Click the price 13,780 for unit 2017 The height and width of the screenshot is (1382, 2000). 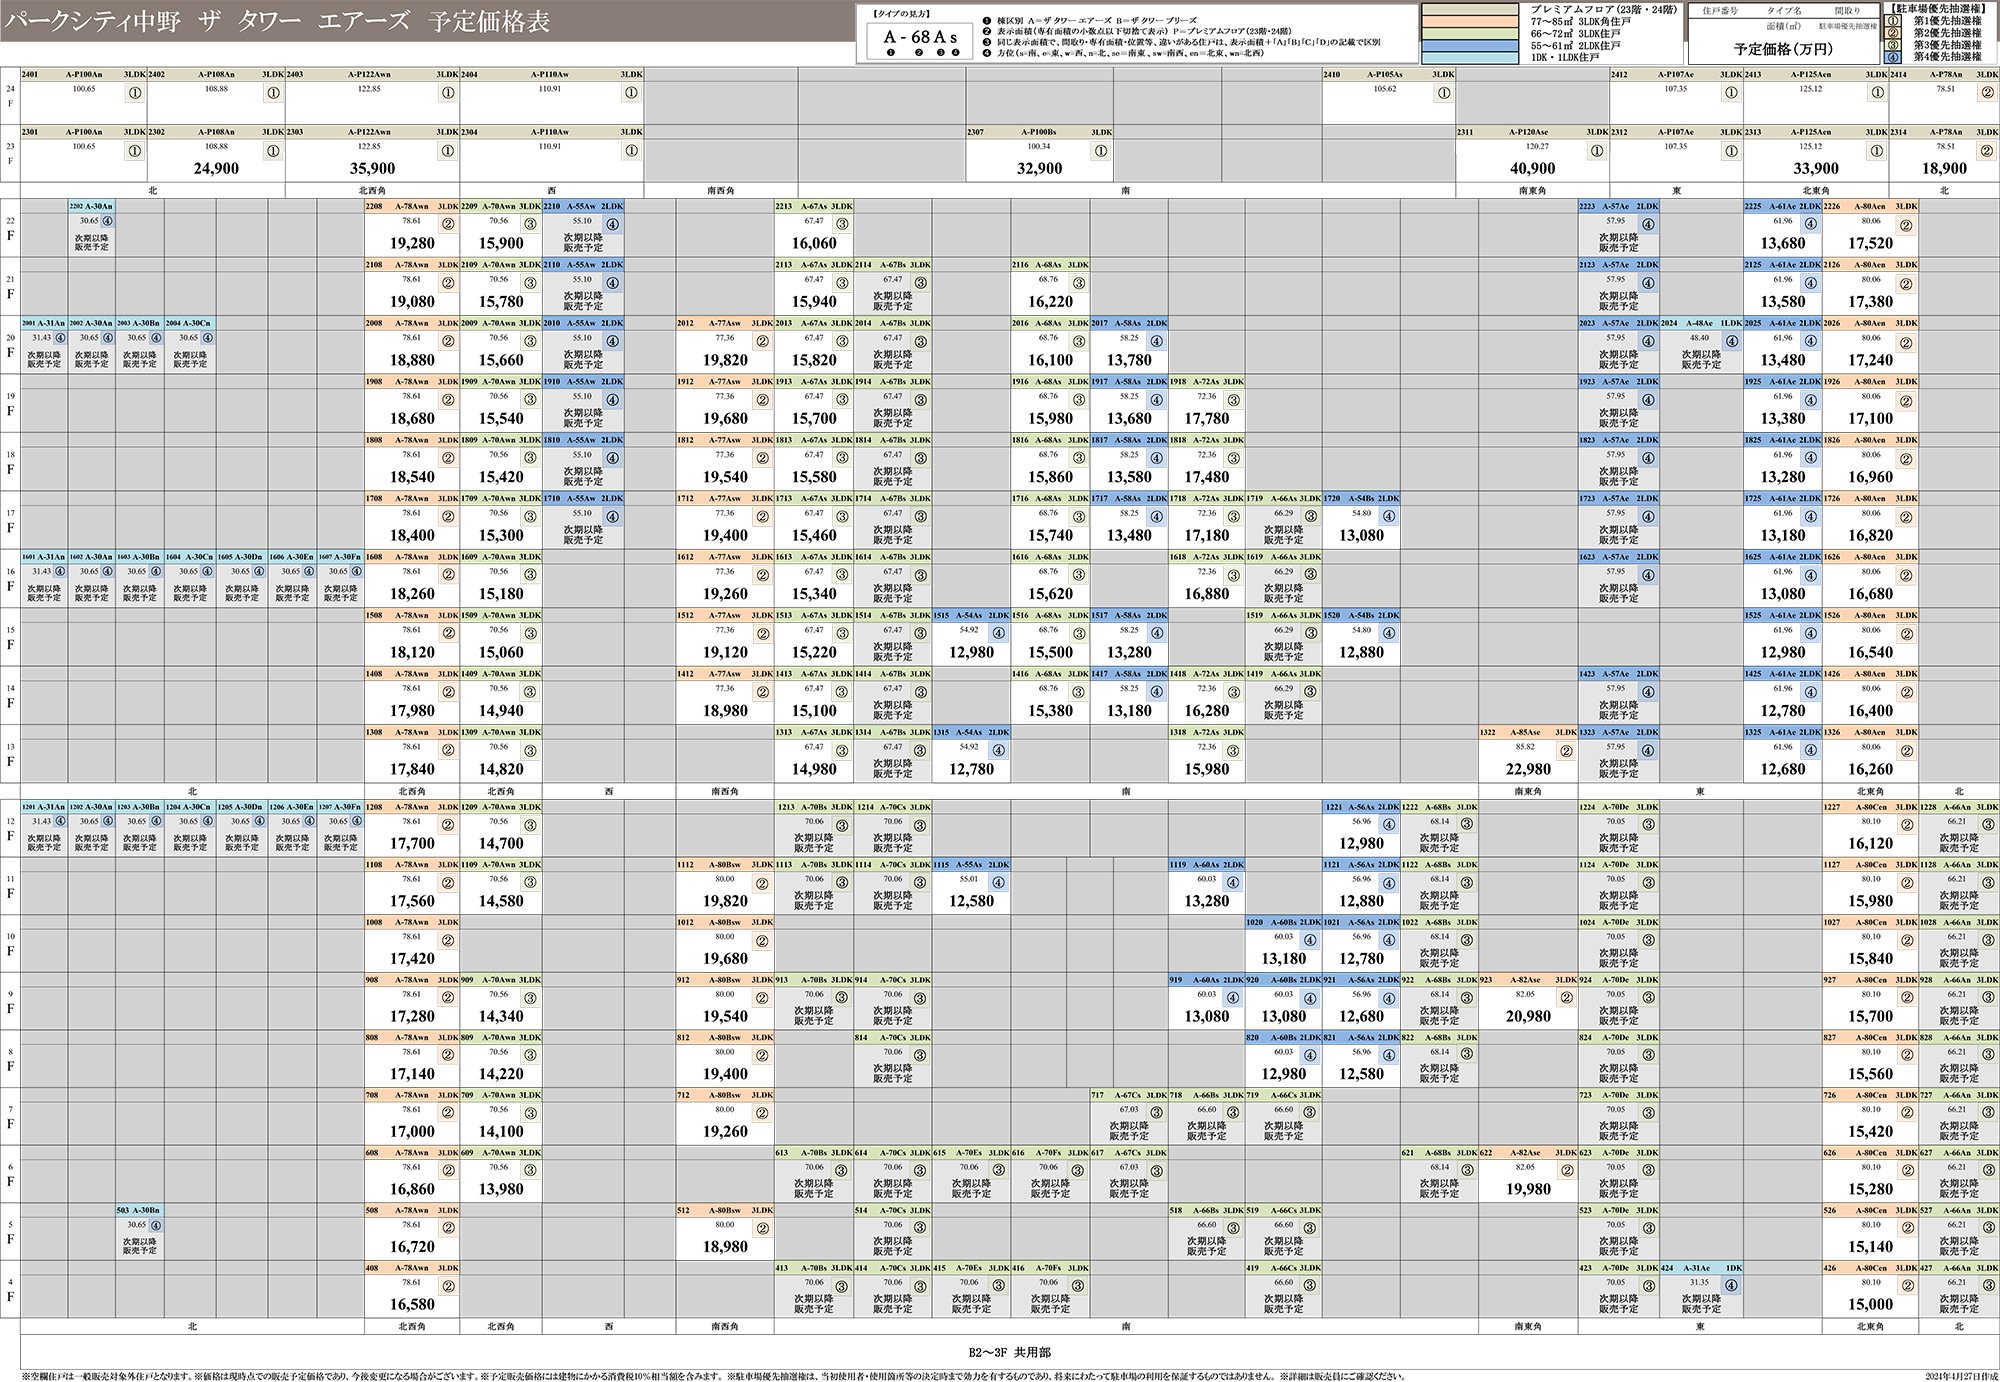[1129, 360]
